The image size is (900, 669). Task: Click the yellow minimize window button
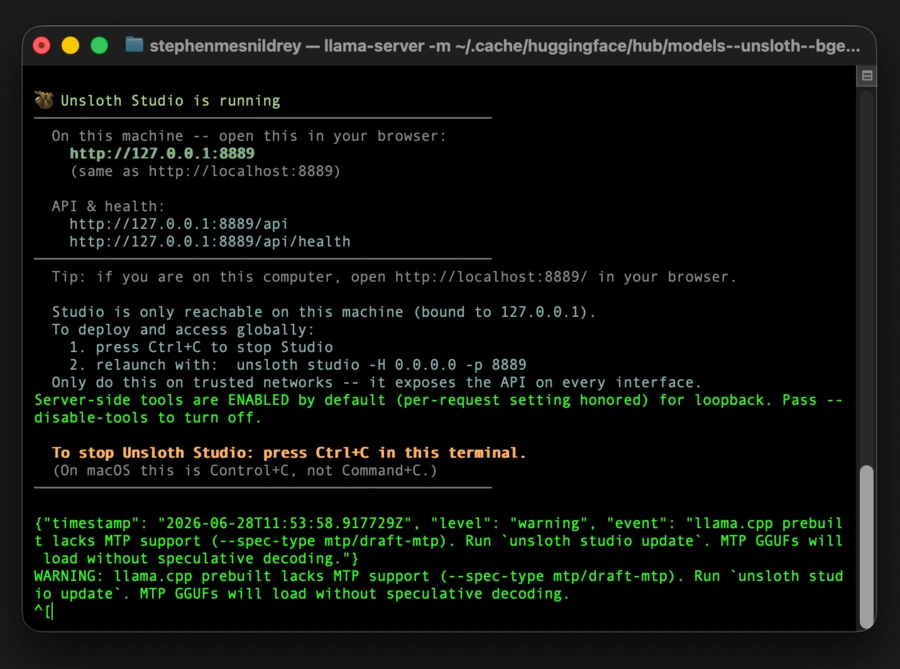[x=70, y=45]
